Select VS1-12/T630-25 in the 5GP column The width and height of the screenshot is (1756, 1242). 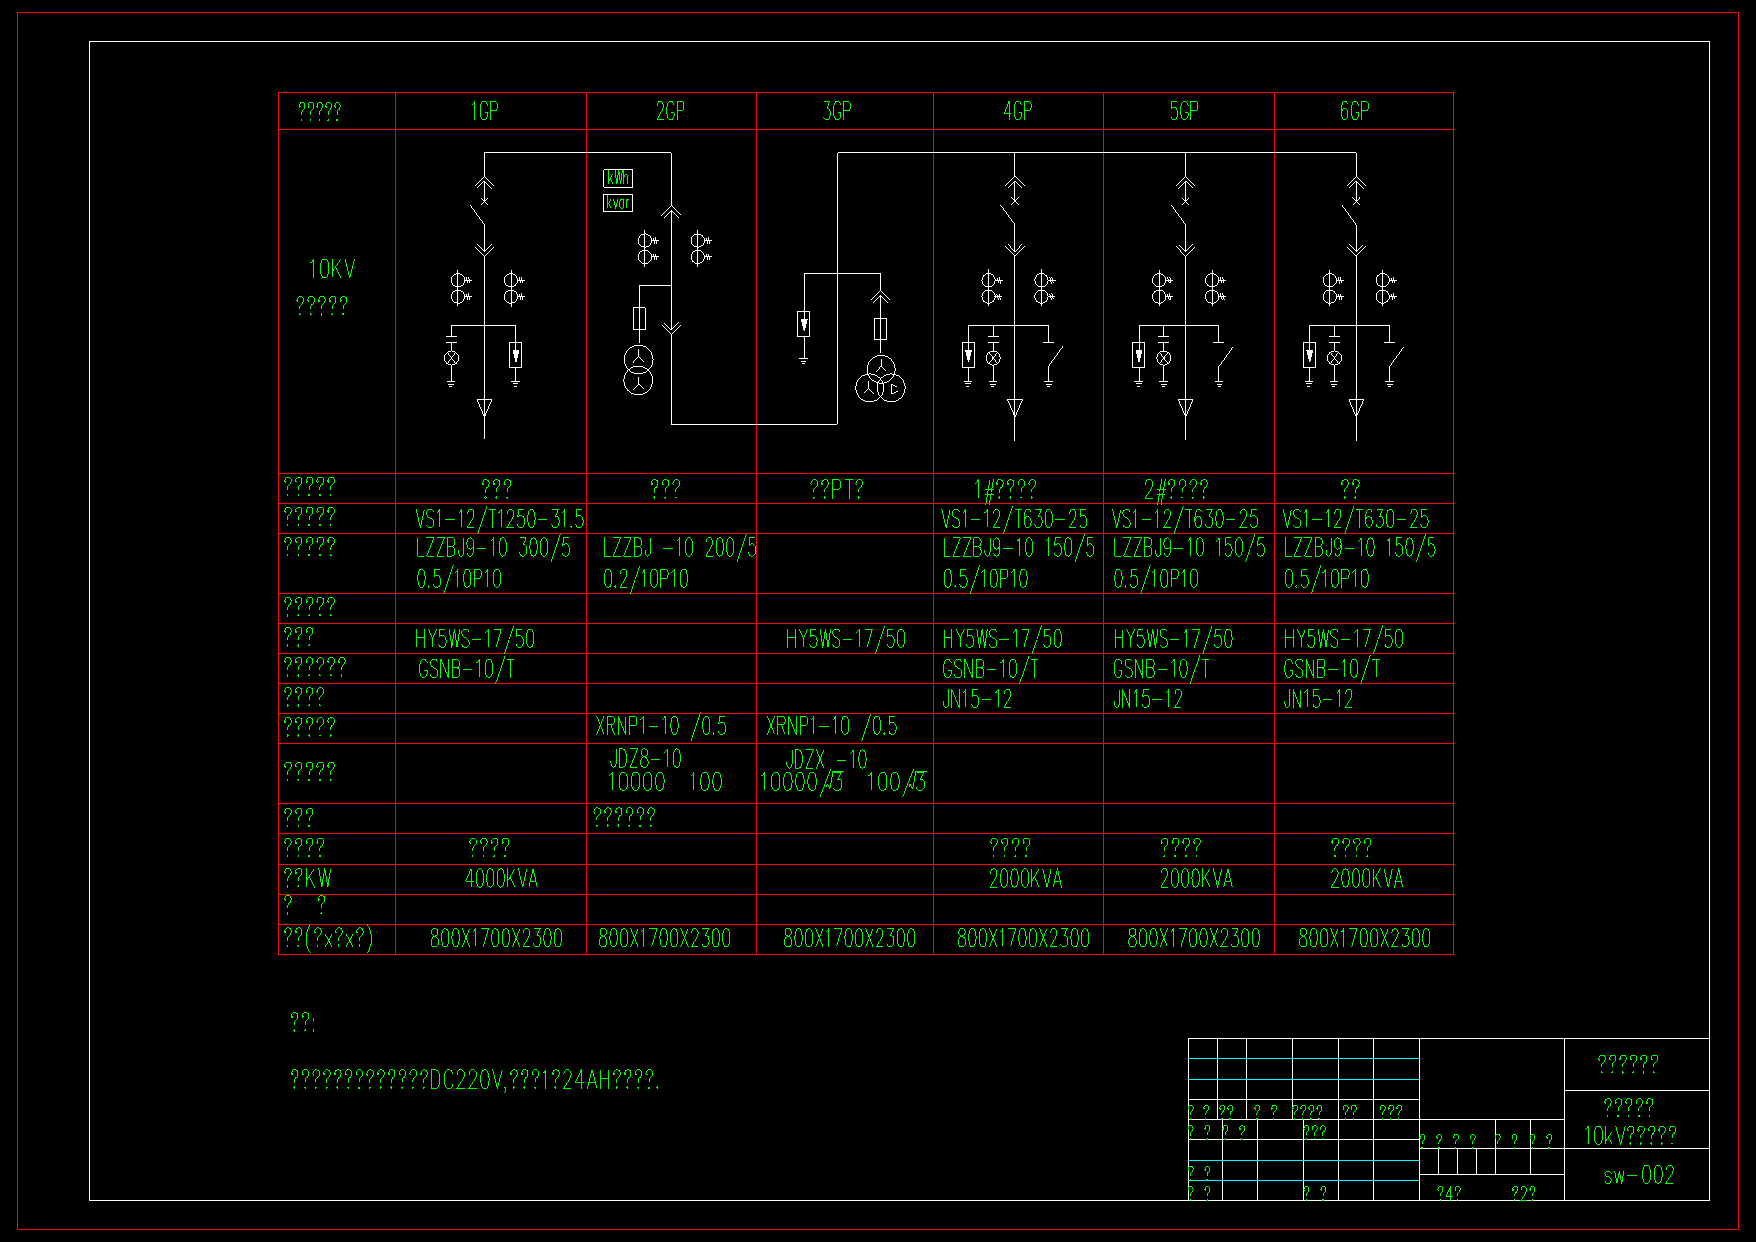pyautogui.click(x=1186, y=519)
